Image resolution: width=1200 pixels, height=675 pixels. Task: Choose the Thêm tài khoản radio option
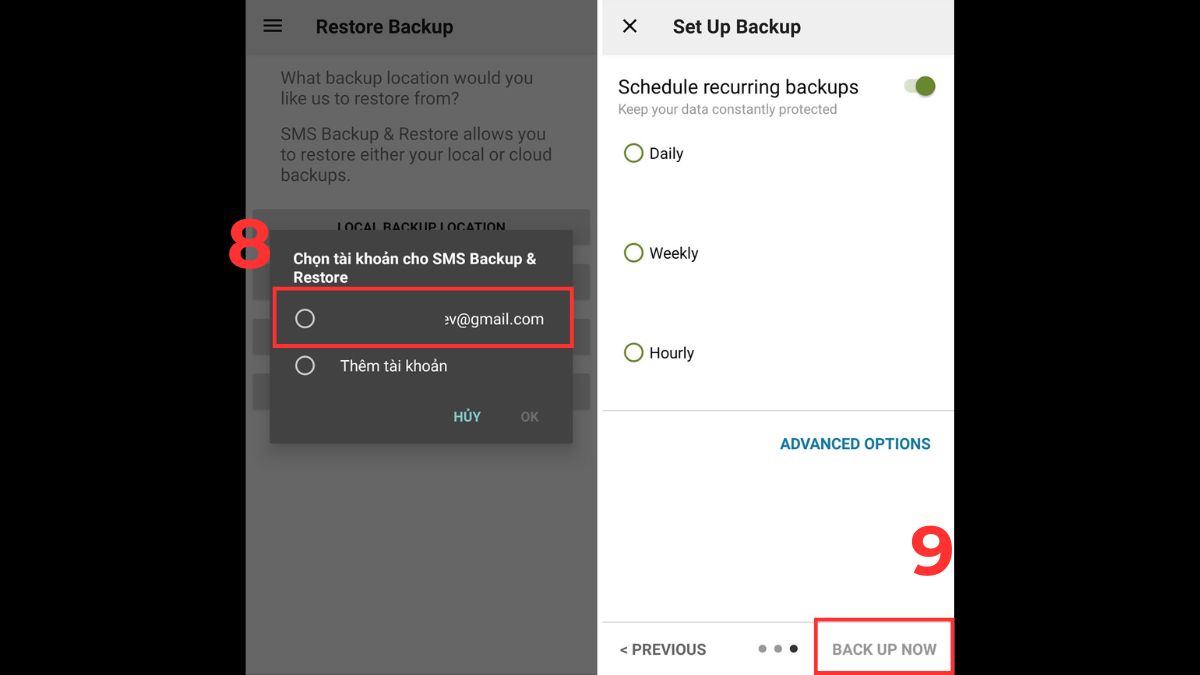pyautogui.click(x=305, y=366)
